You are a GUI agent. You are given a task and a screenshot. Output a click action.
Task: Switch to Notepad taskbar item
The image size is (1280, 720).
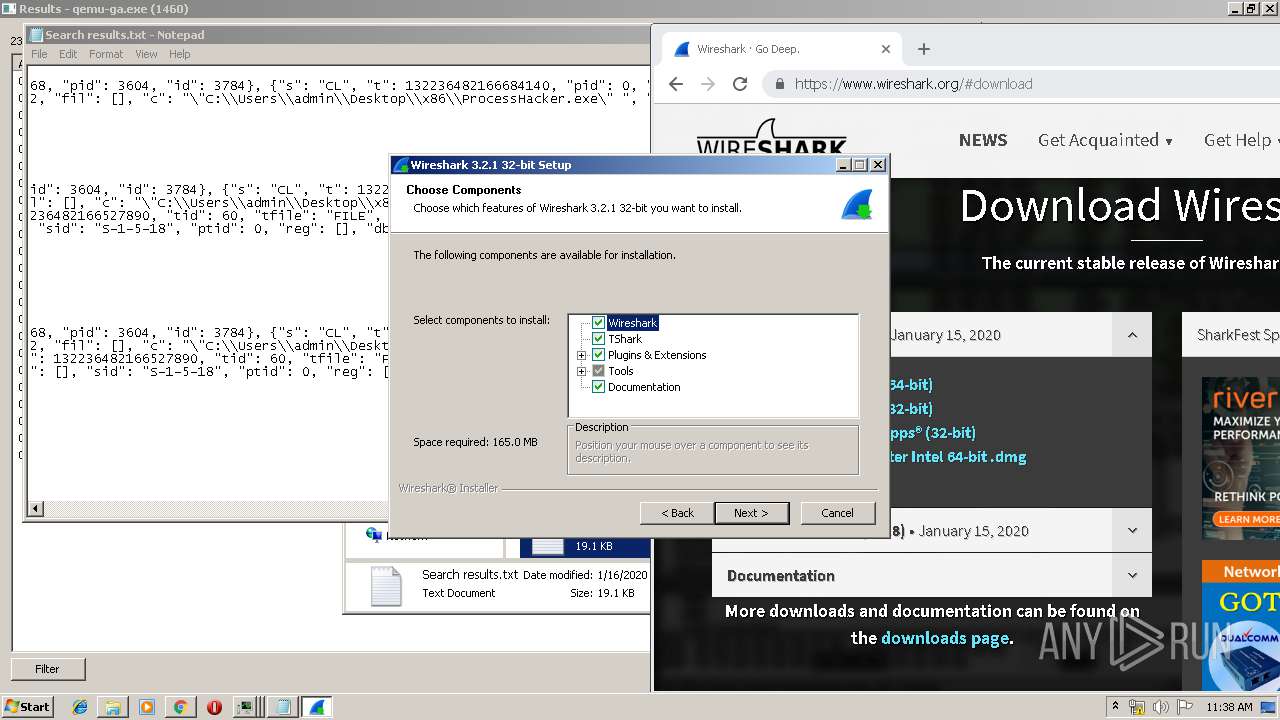point(283,707)
